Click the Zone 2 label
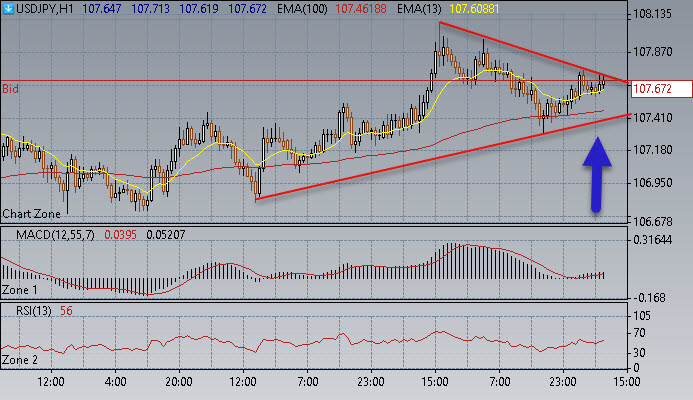The image size is (693, 400). tap(20, 360)
